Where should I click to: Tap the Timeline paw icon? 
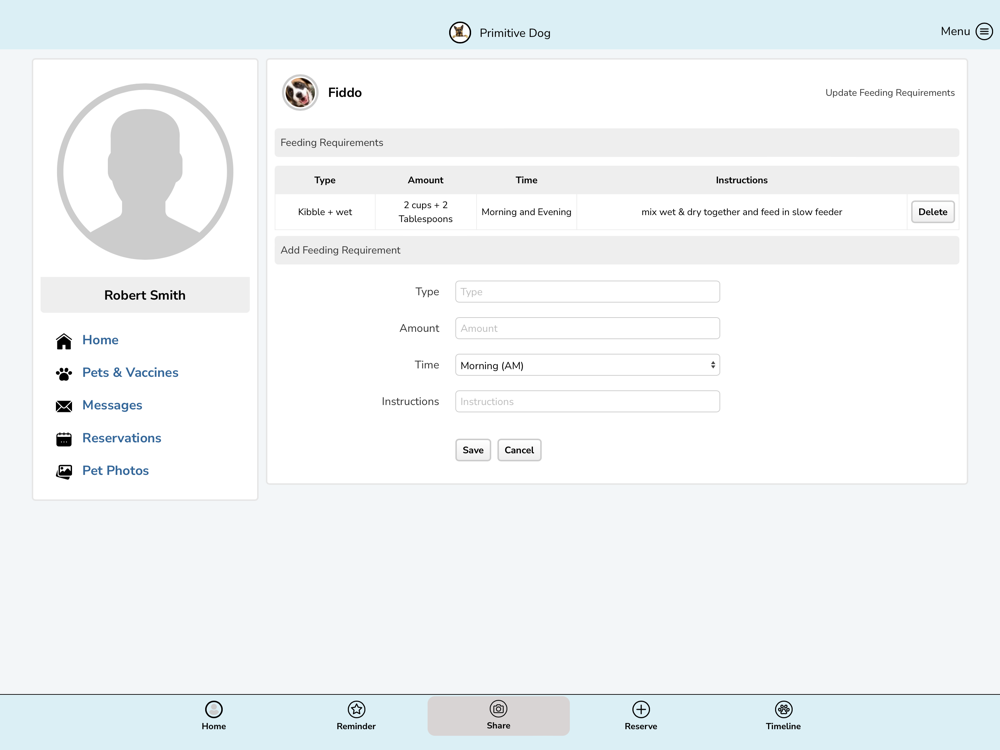[783, 709]
